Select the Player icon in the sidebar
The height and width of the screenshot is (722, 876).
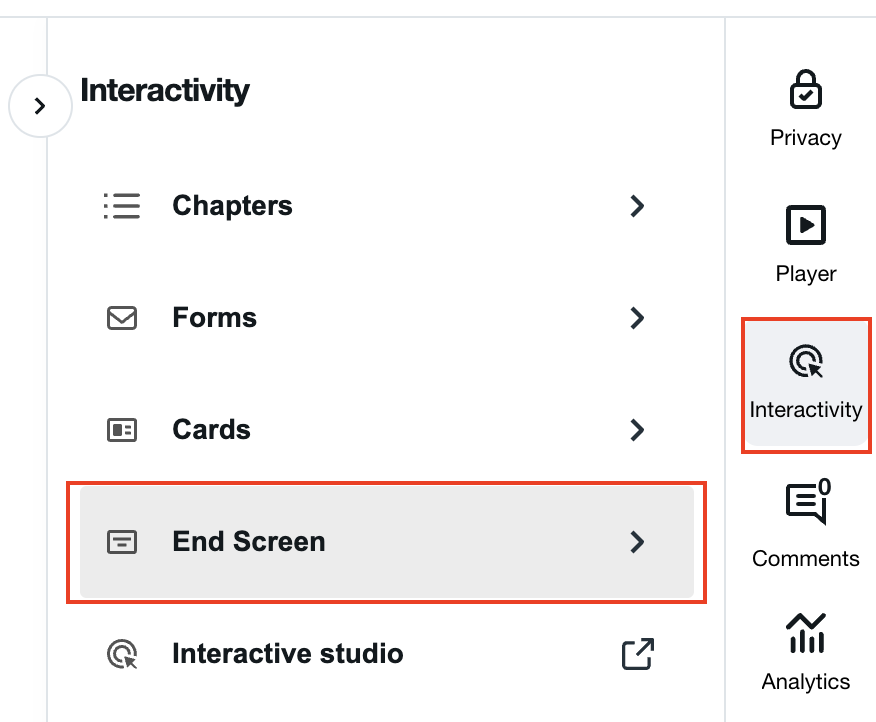[x=806, y=225]
